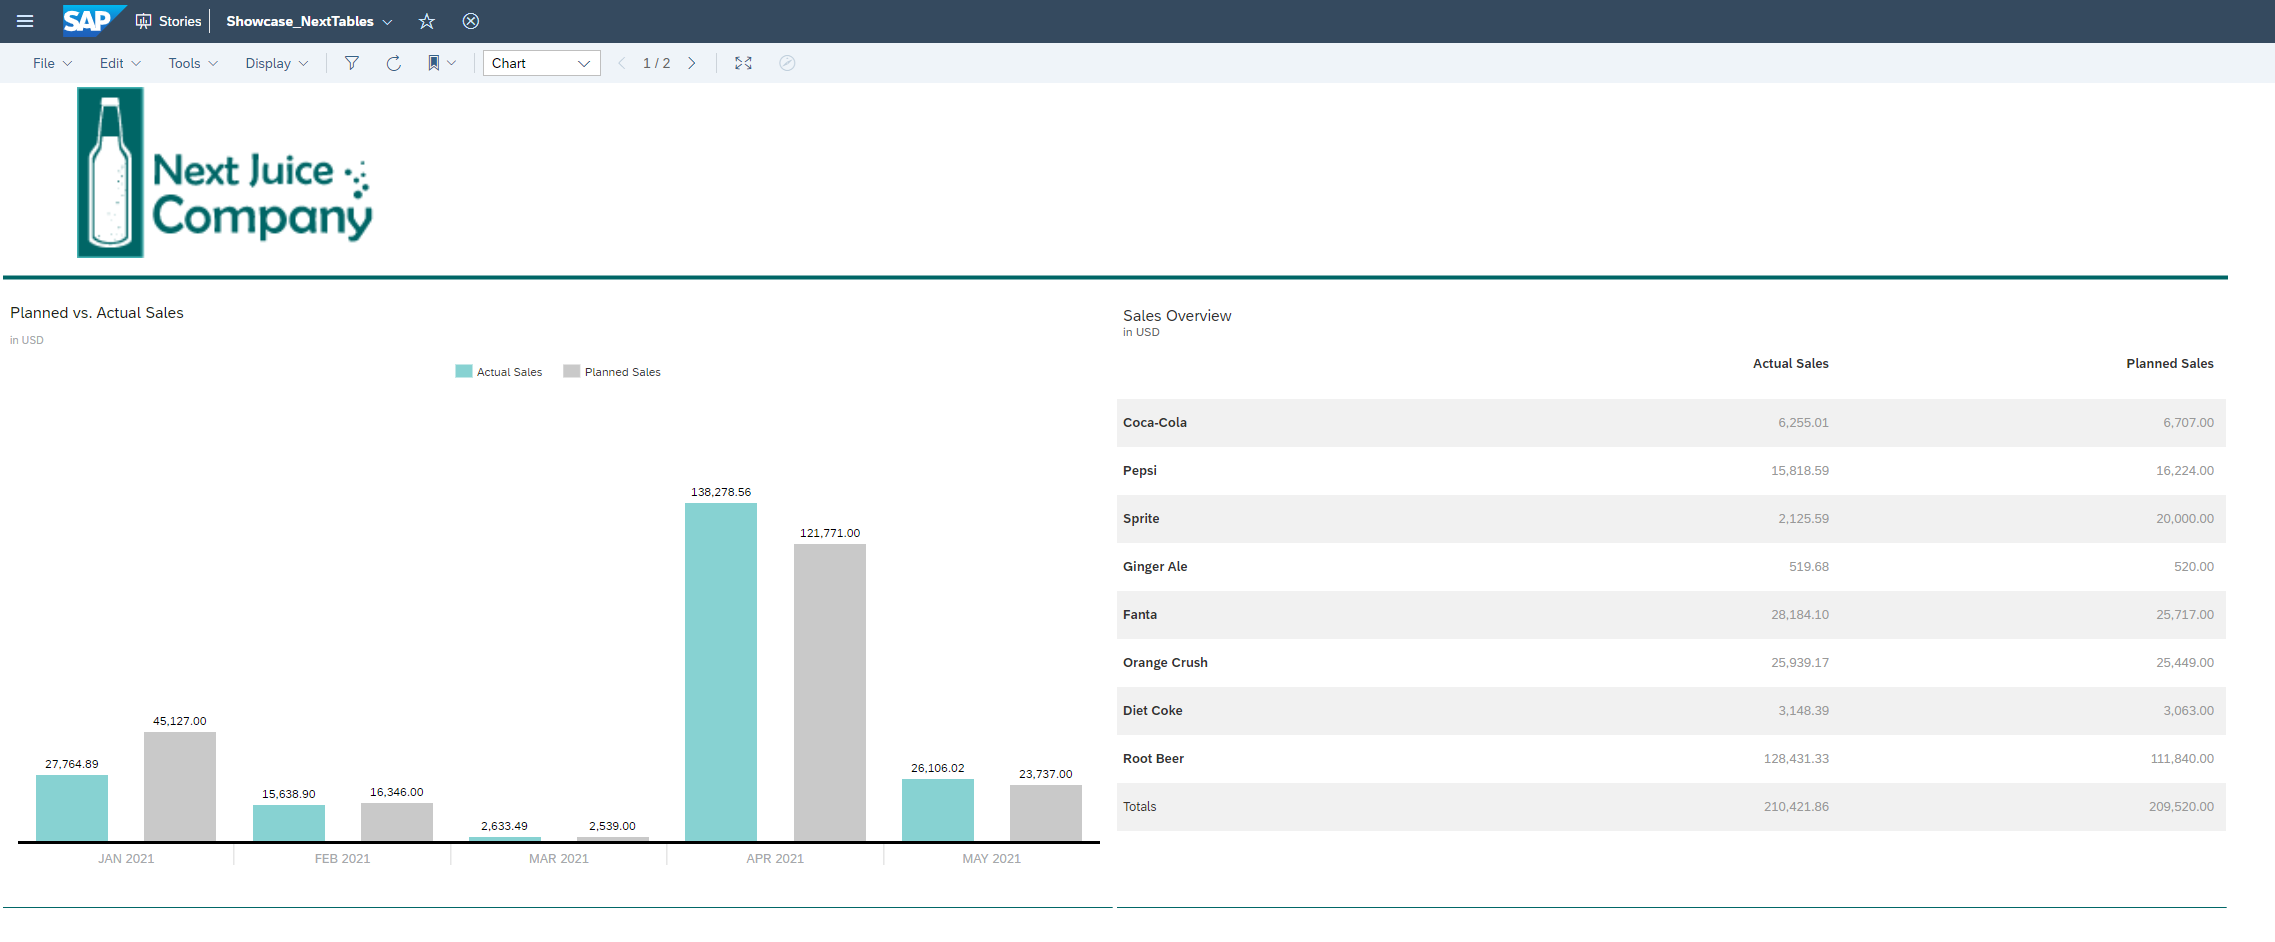Open the hamburger main menu

[x=25, y=21]
